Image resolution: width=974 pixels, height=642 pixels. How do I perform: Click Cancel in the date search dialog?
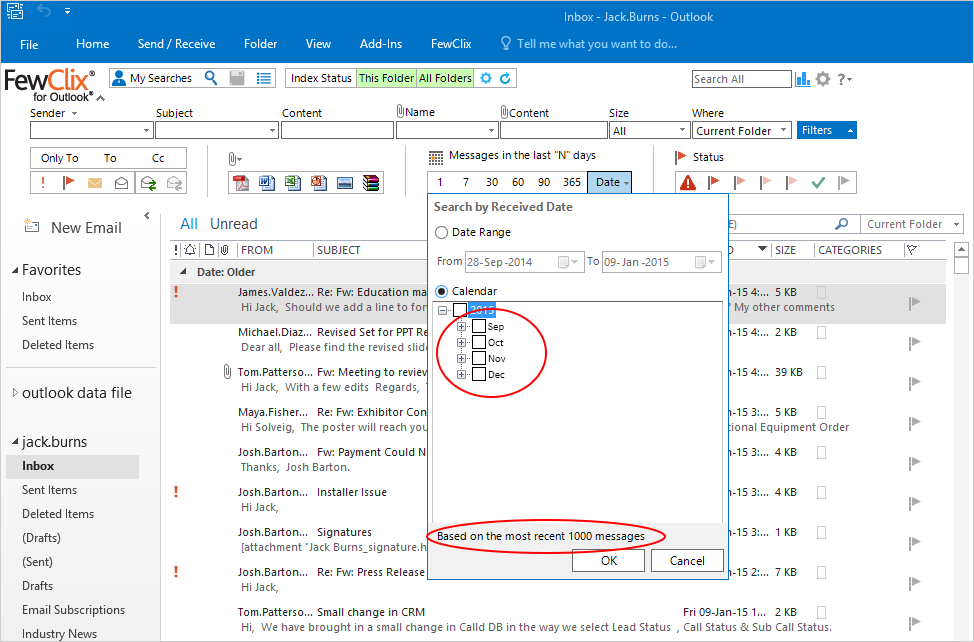coord(687,561)
